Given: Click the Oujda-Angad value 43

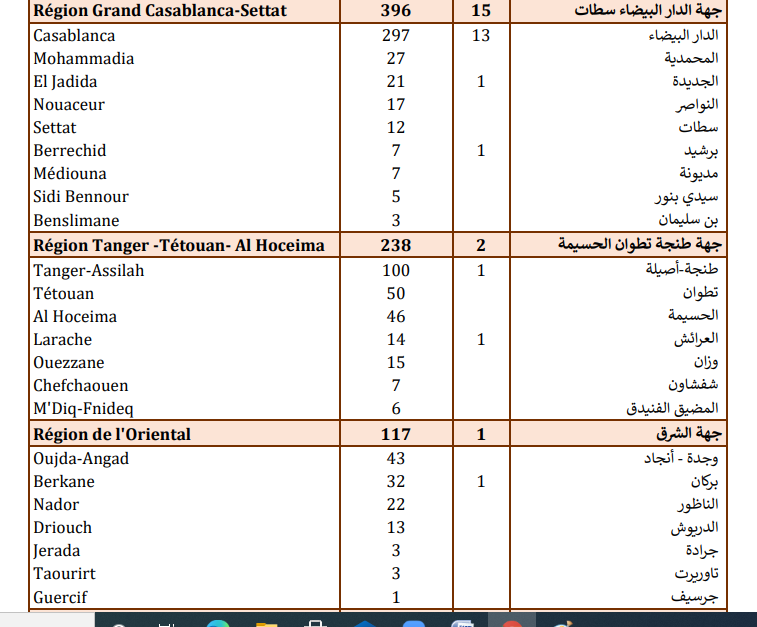Looking at the screenshot, I should coord(396,458).
